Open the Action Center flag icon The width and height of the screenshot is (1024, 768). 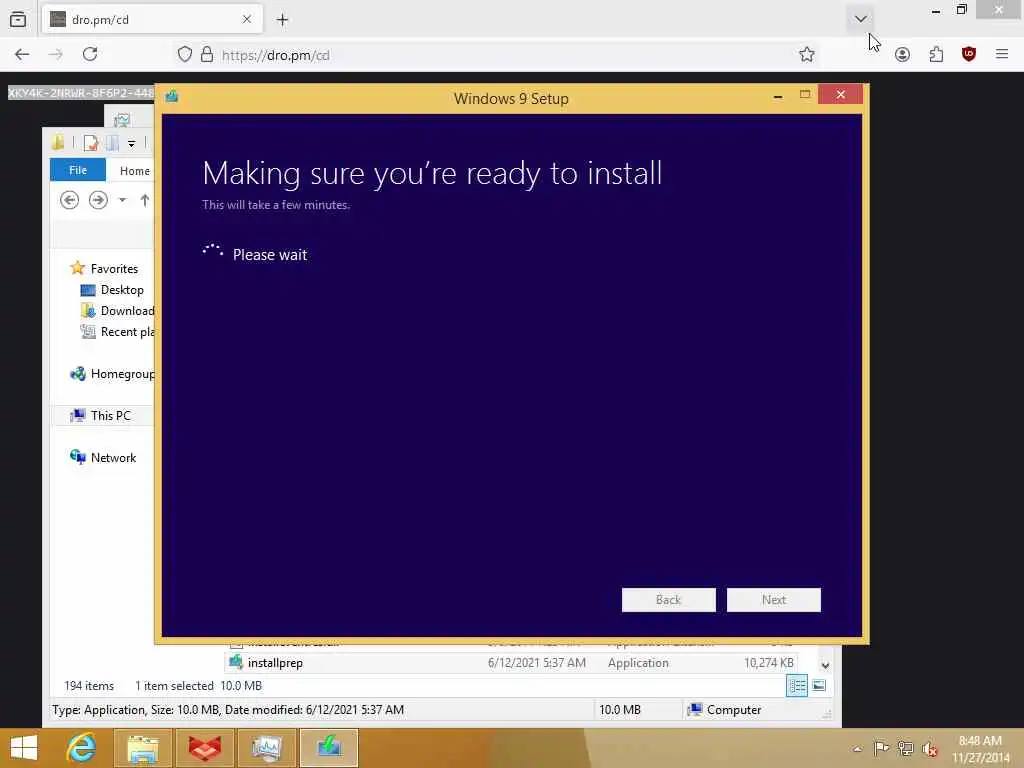881,748
